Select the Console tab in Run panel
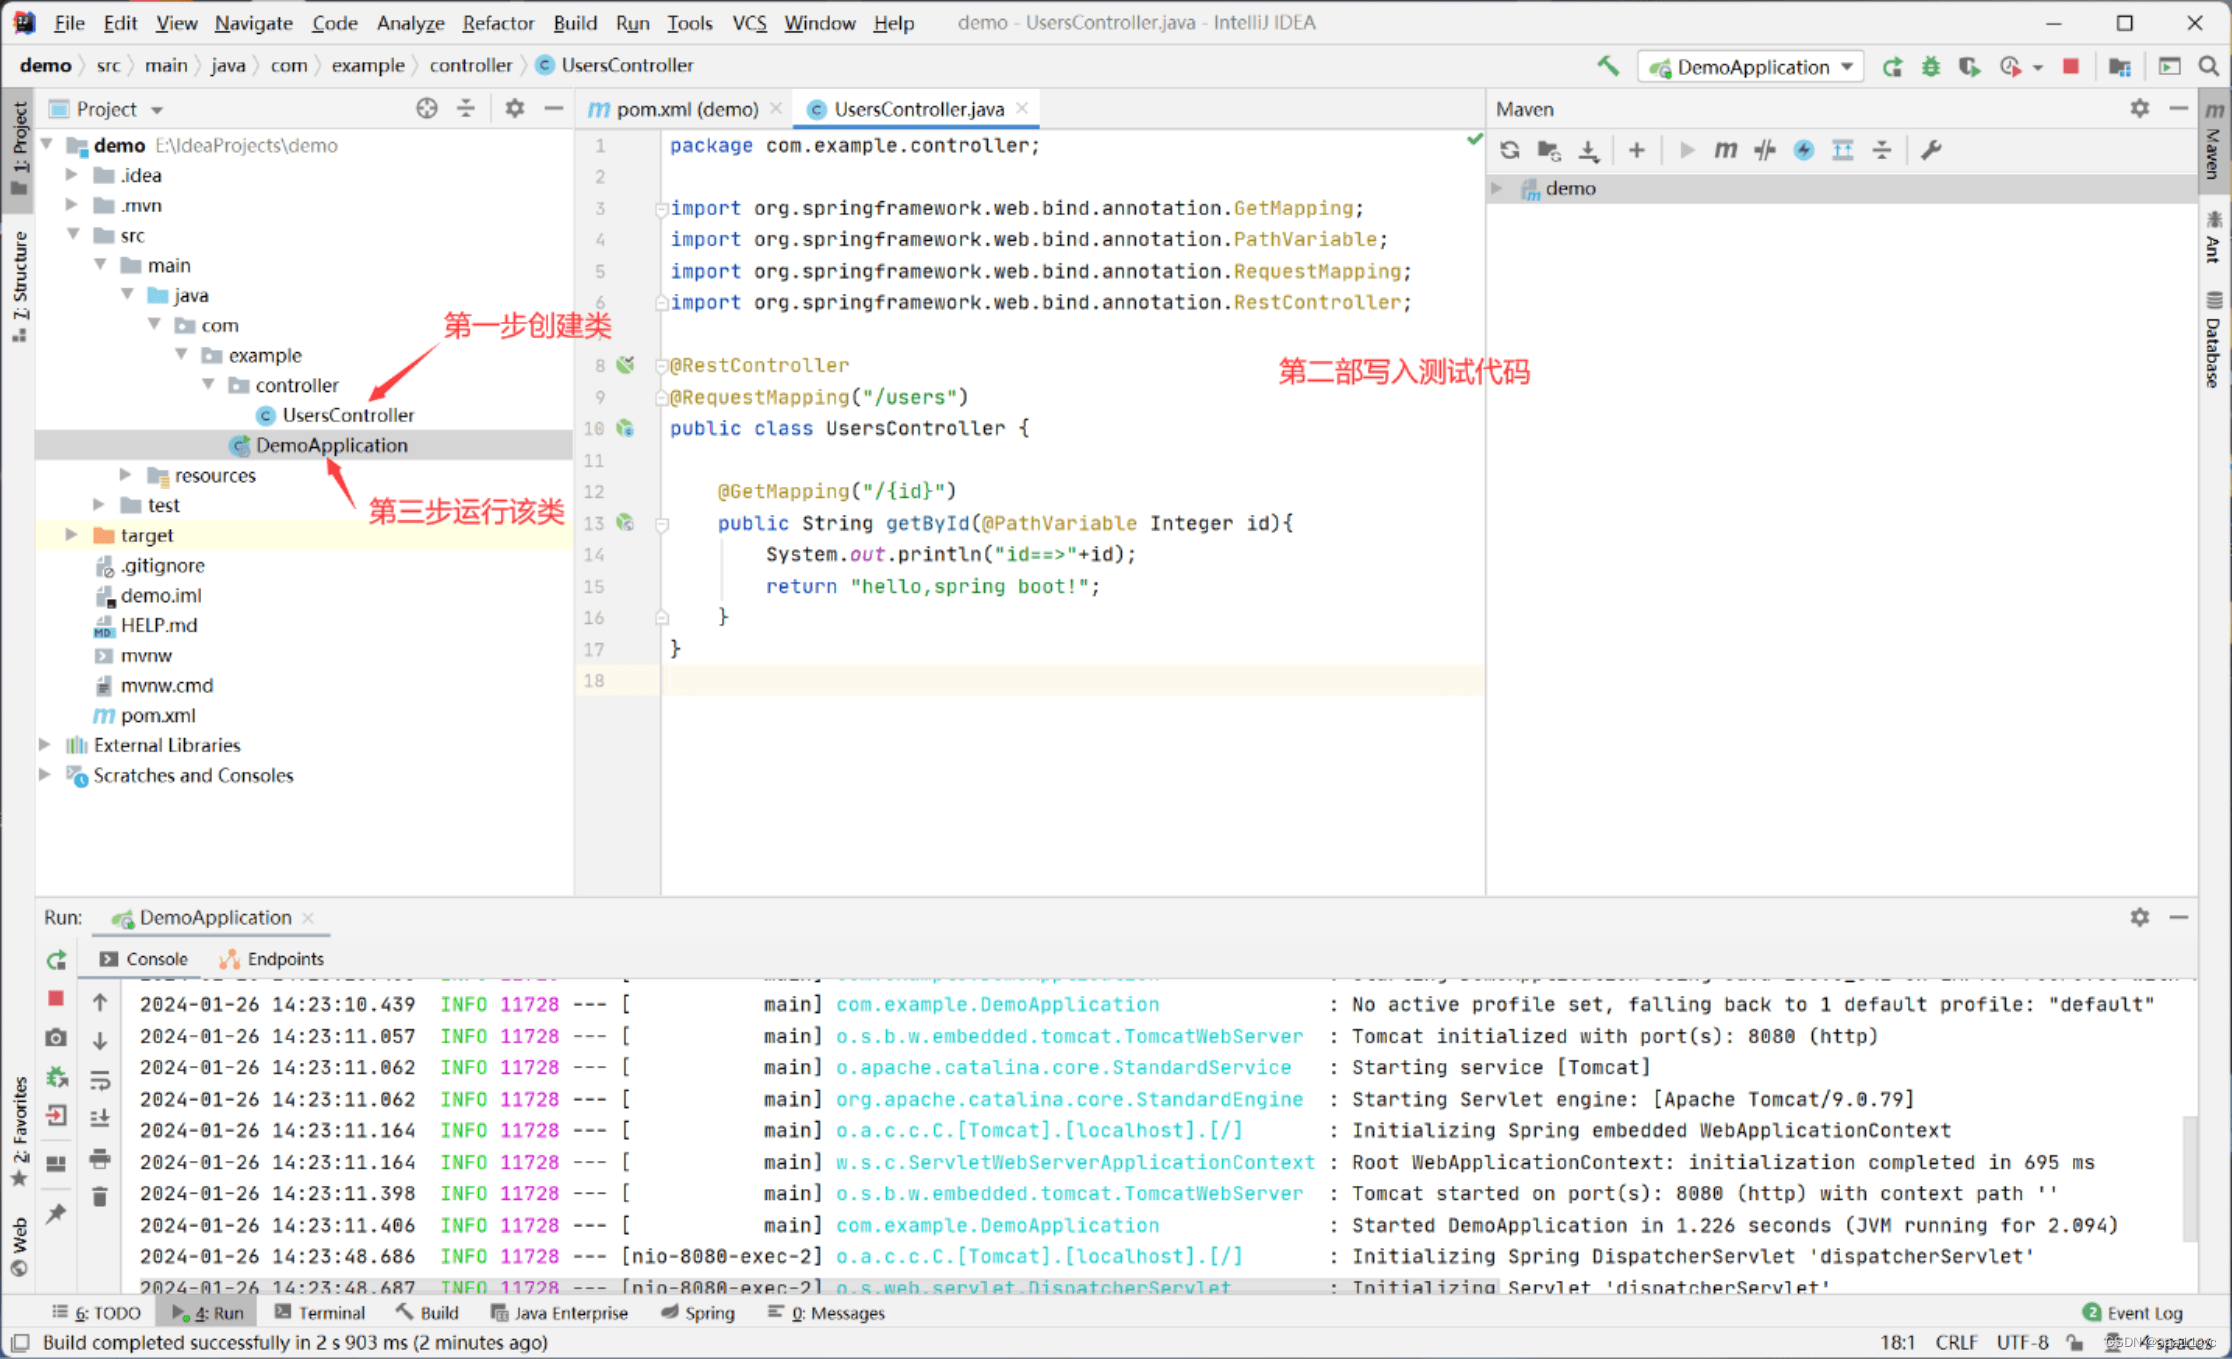The width and height of the screenshot is (2232, 1359). pos(144,959)
